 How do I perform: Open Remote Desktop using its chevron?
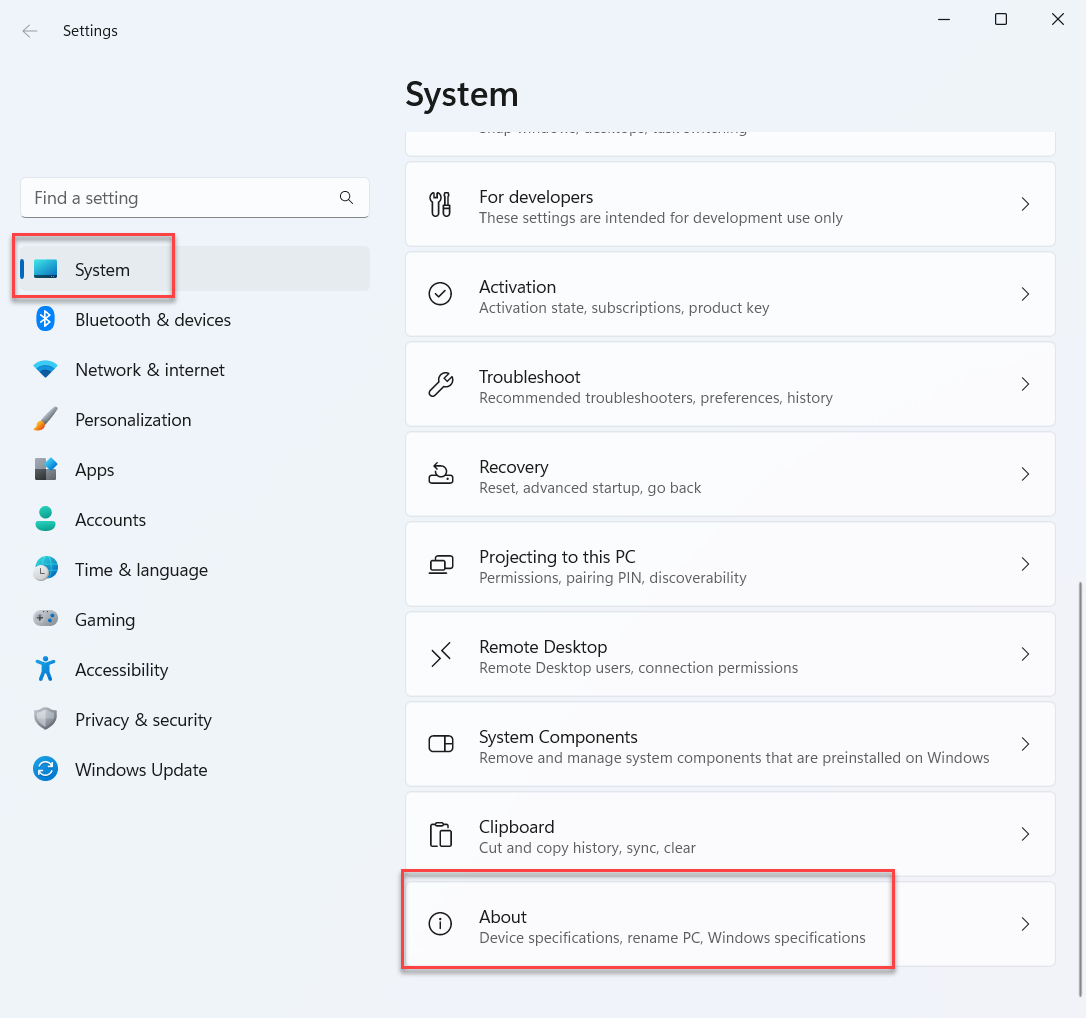[x=1026, y=654]
